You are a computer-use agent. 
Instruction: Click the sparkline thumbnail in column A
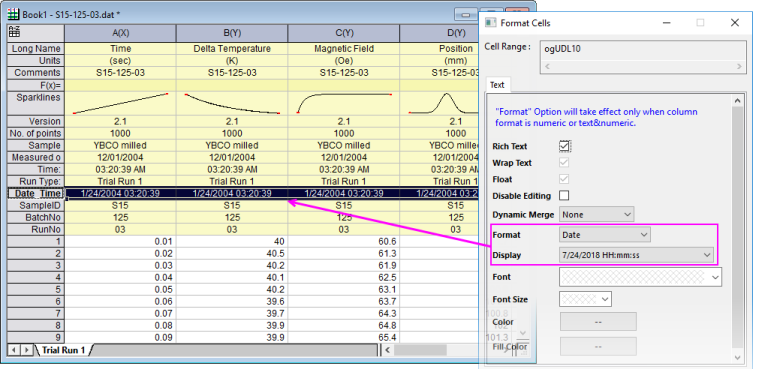click(120, 103)
